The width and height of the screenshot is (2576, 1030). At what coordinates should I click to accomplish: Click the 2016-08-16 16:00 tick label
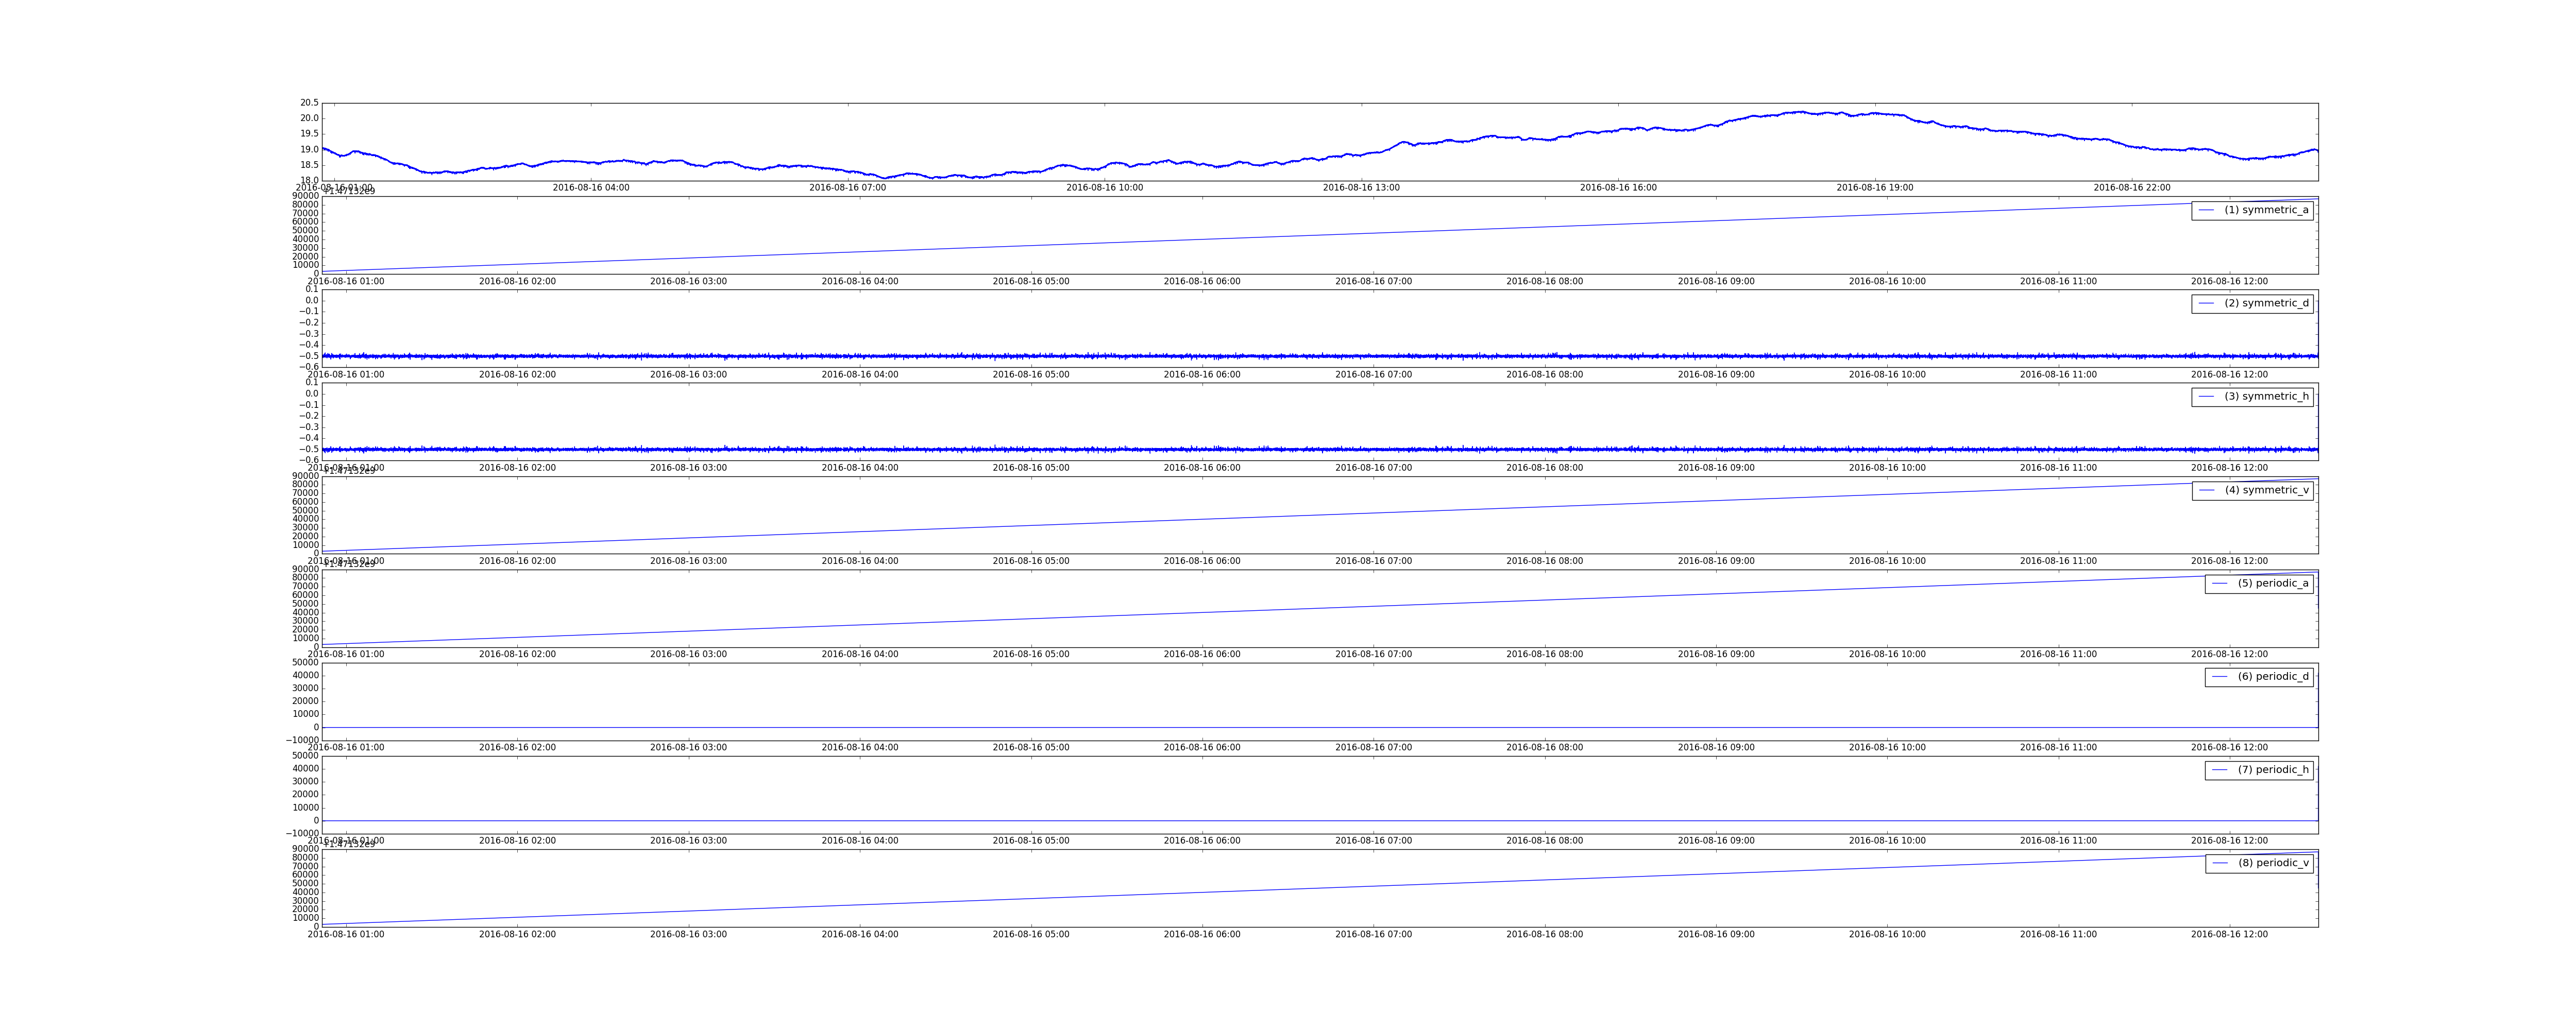pyautogui.click(x=1618, y=188)
